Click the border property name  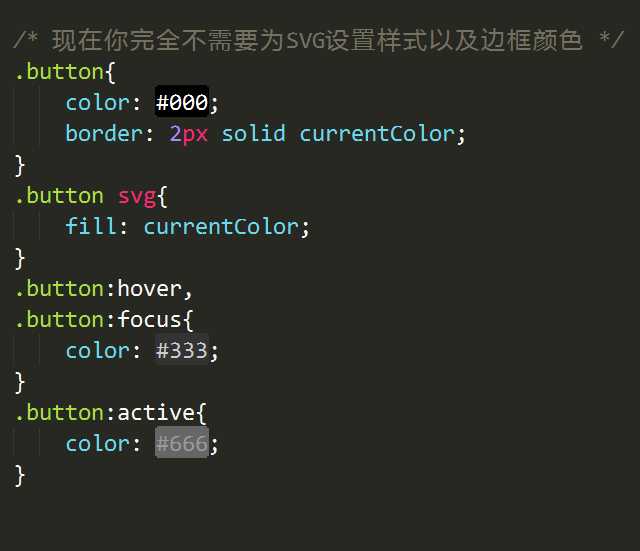click(104, 133)
